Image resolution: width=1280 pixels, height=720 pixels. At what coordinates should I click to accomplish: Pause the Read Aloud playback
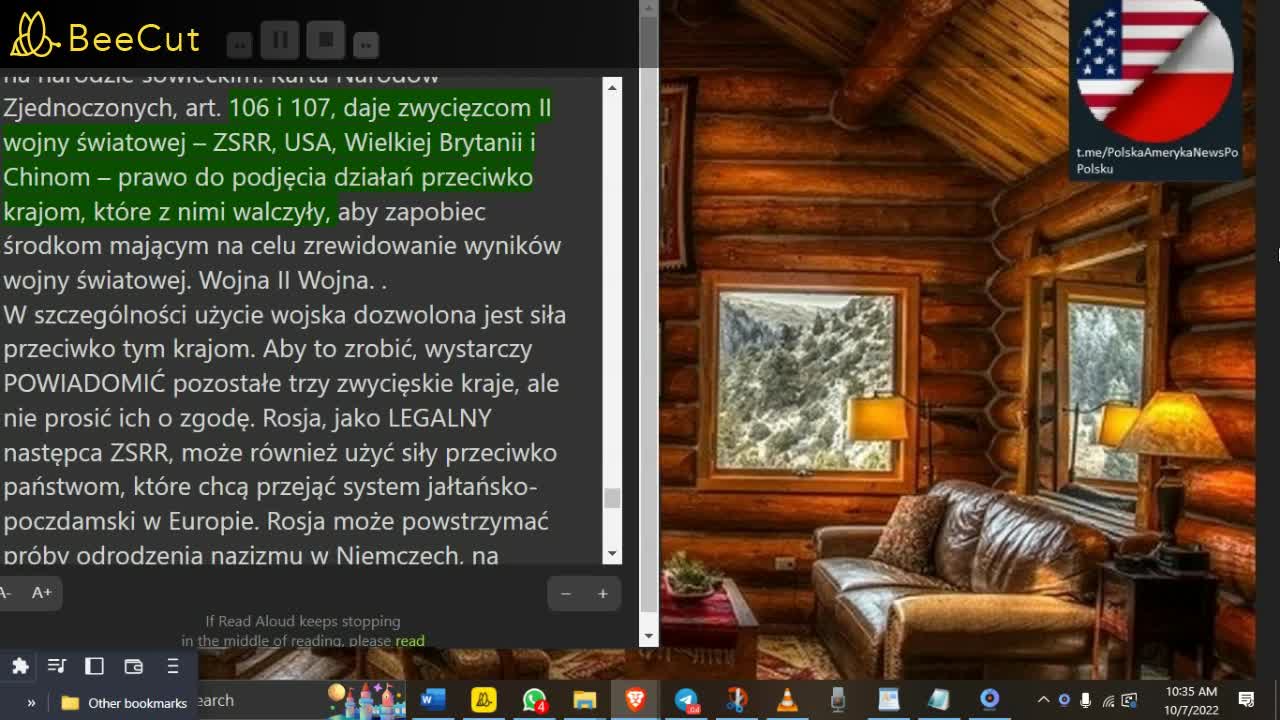(280, 41)
